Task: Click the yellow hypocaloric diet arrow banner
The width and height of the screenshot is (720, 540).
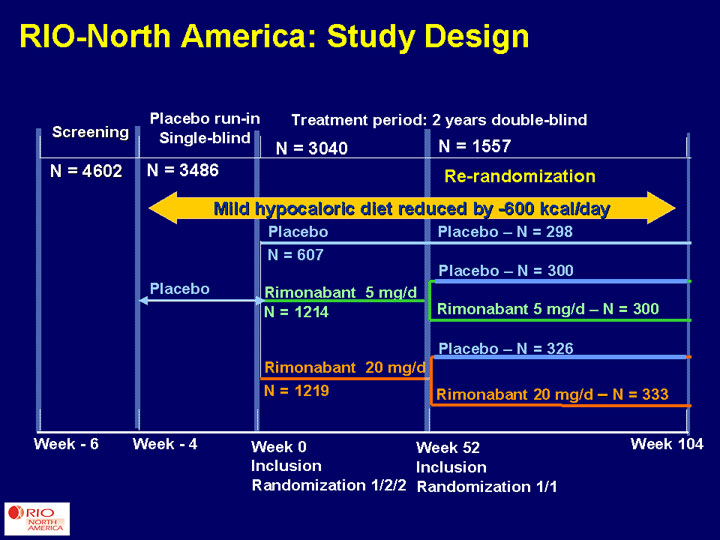Action: pos(412,208)
